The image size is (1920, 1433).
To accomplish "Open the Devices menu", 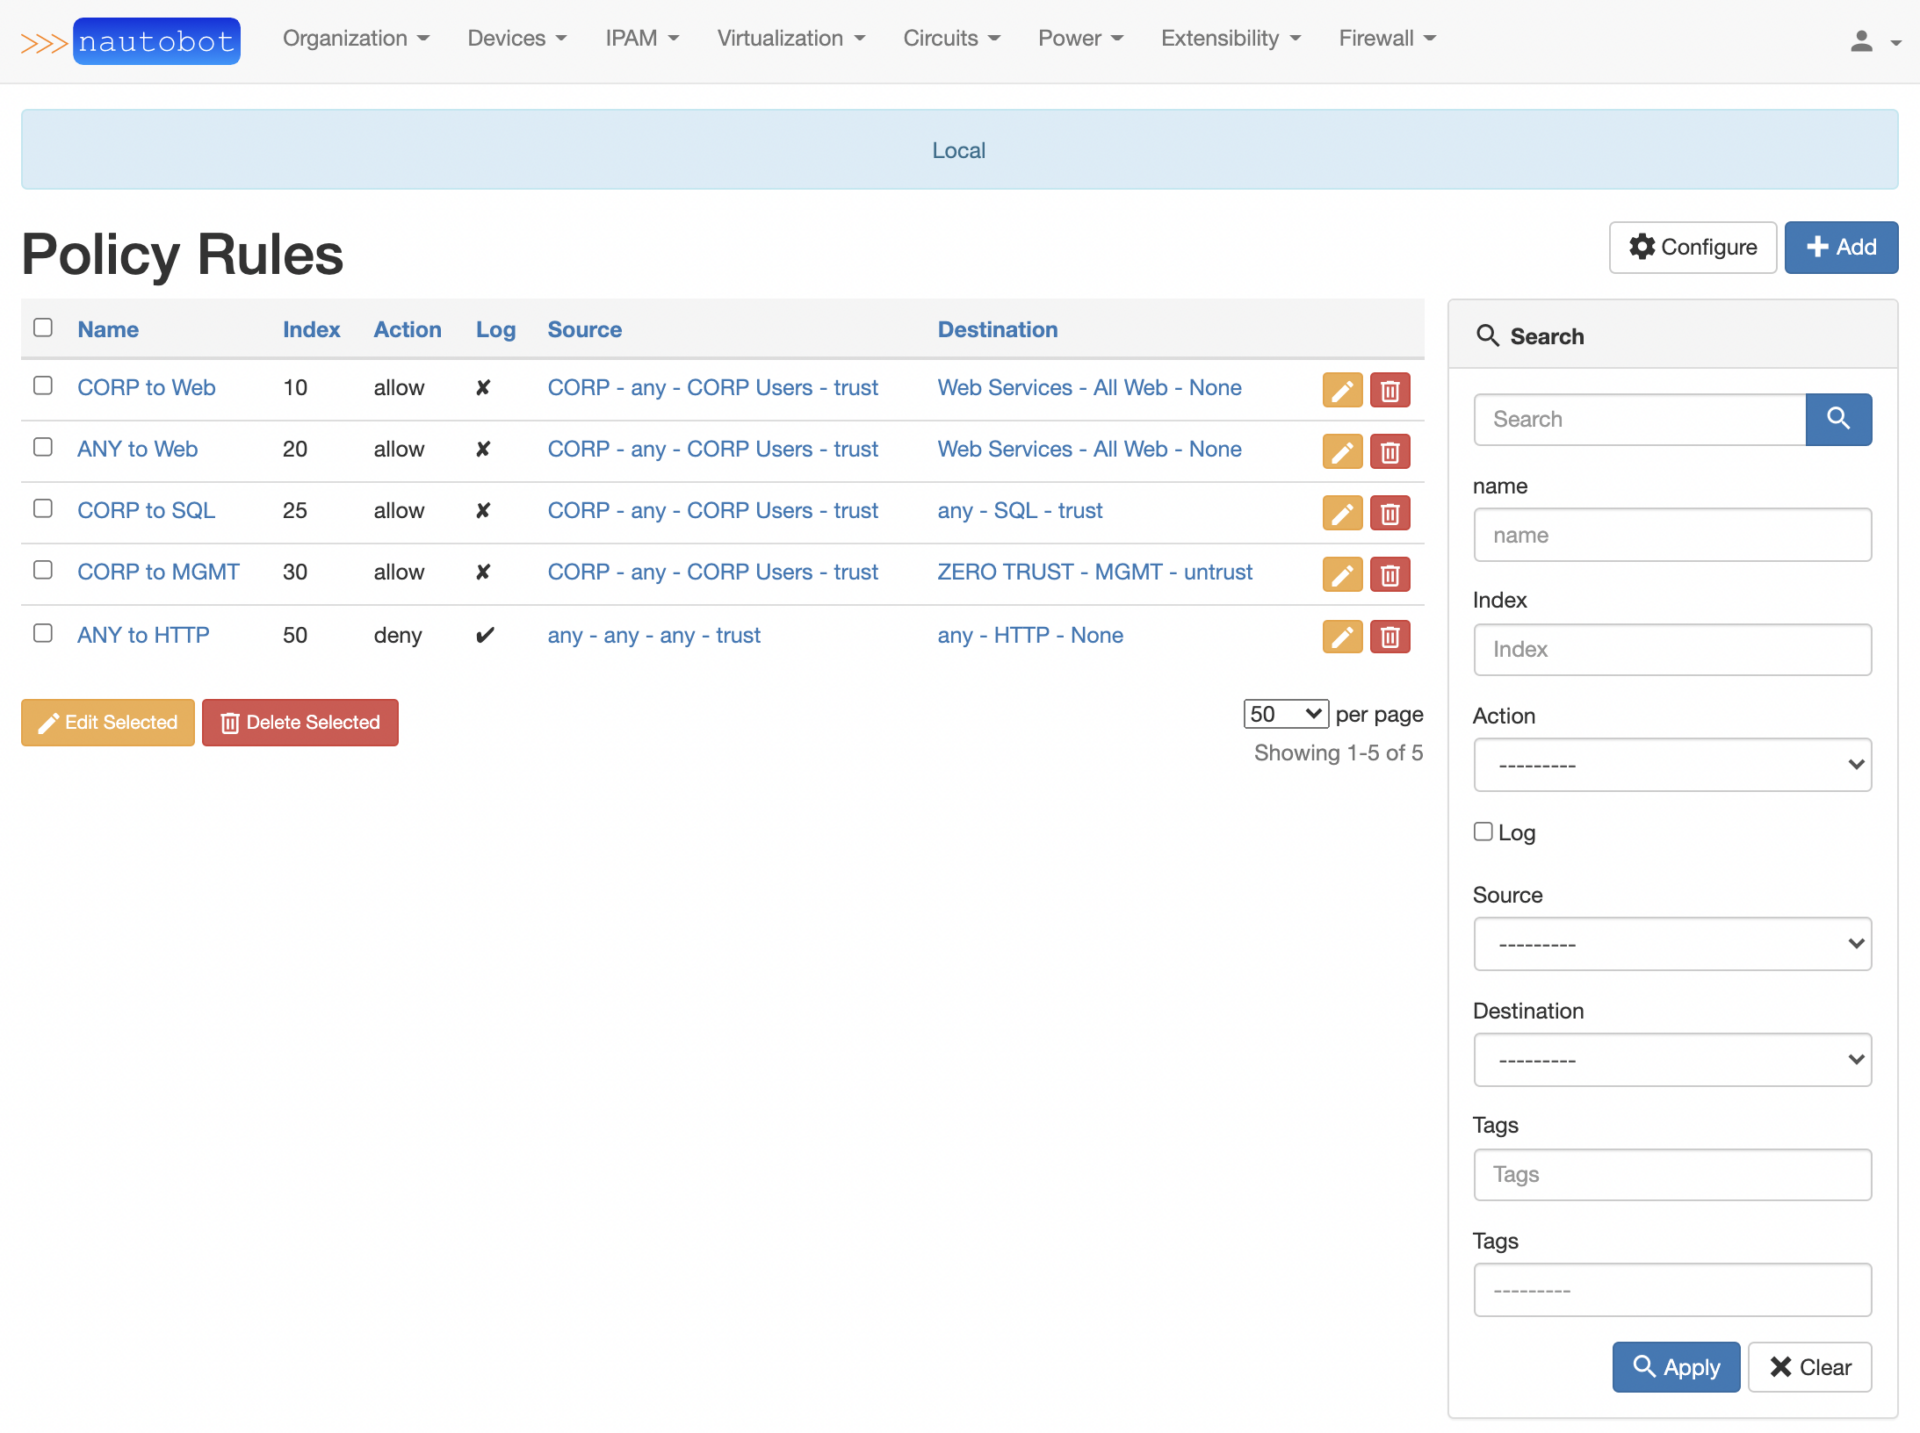I will [x=517, y=39].
